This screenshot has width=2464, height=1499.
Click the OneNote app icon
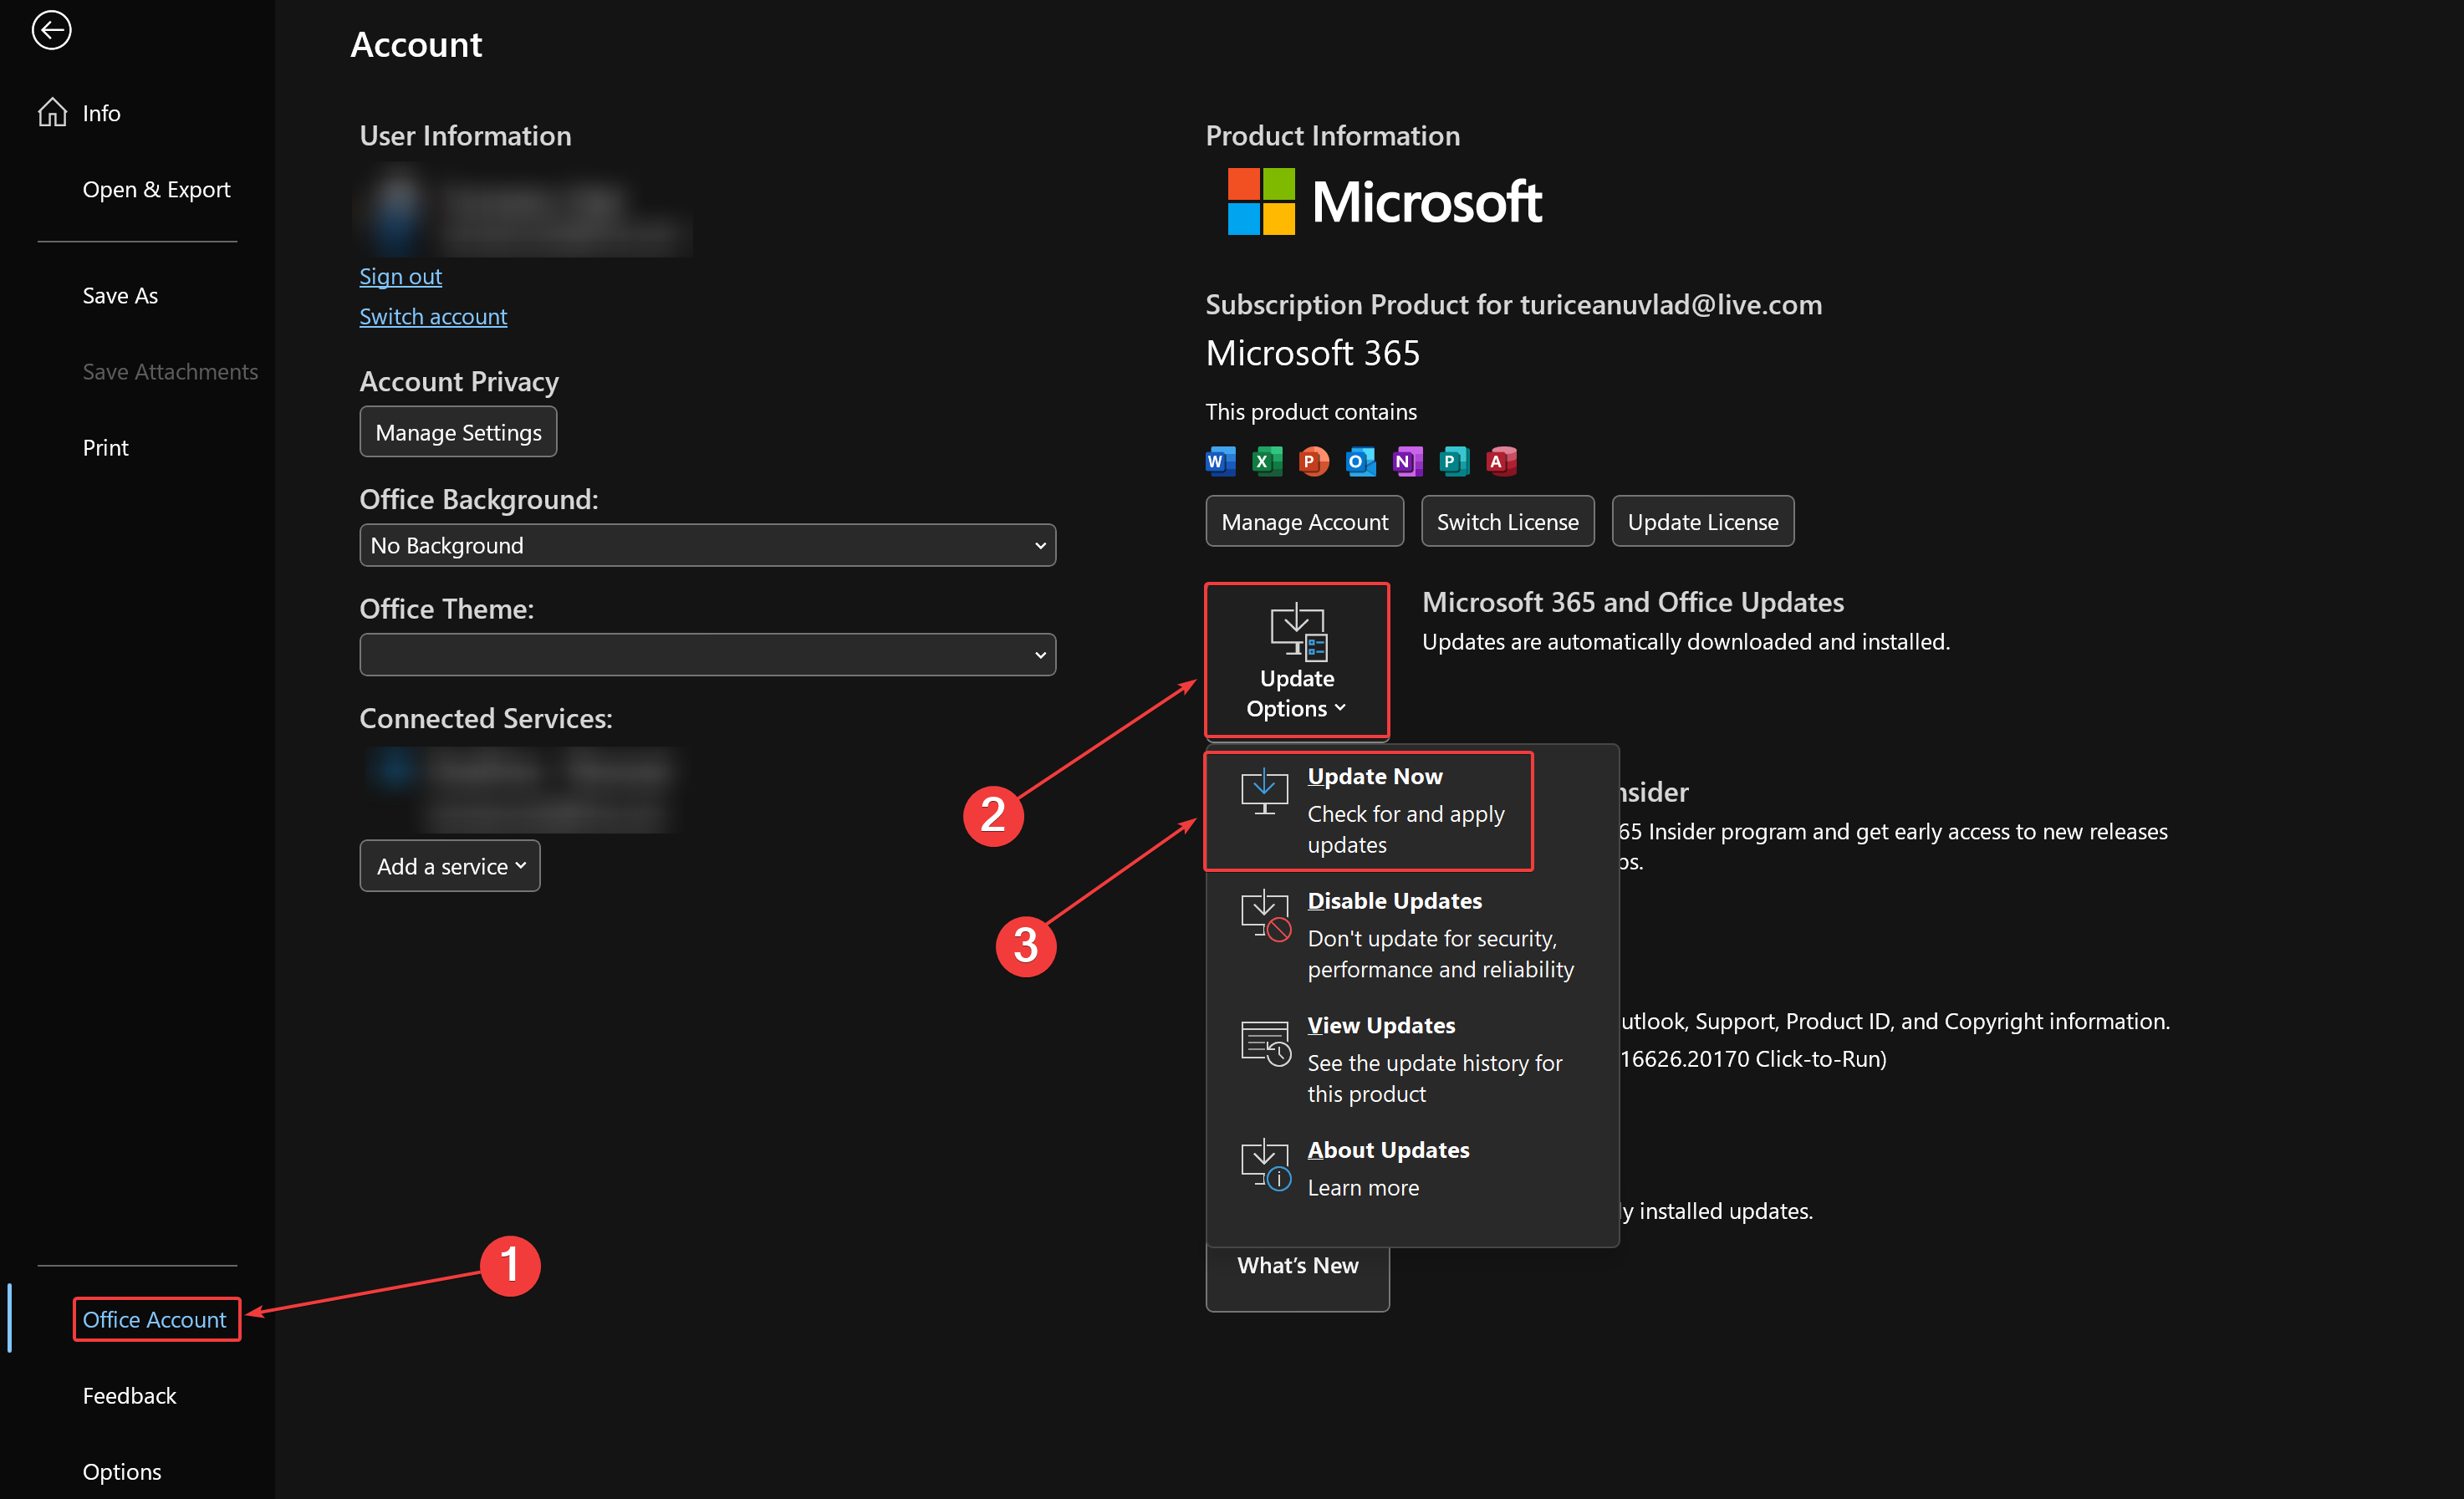click(1407, 461)
